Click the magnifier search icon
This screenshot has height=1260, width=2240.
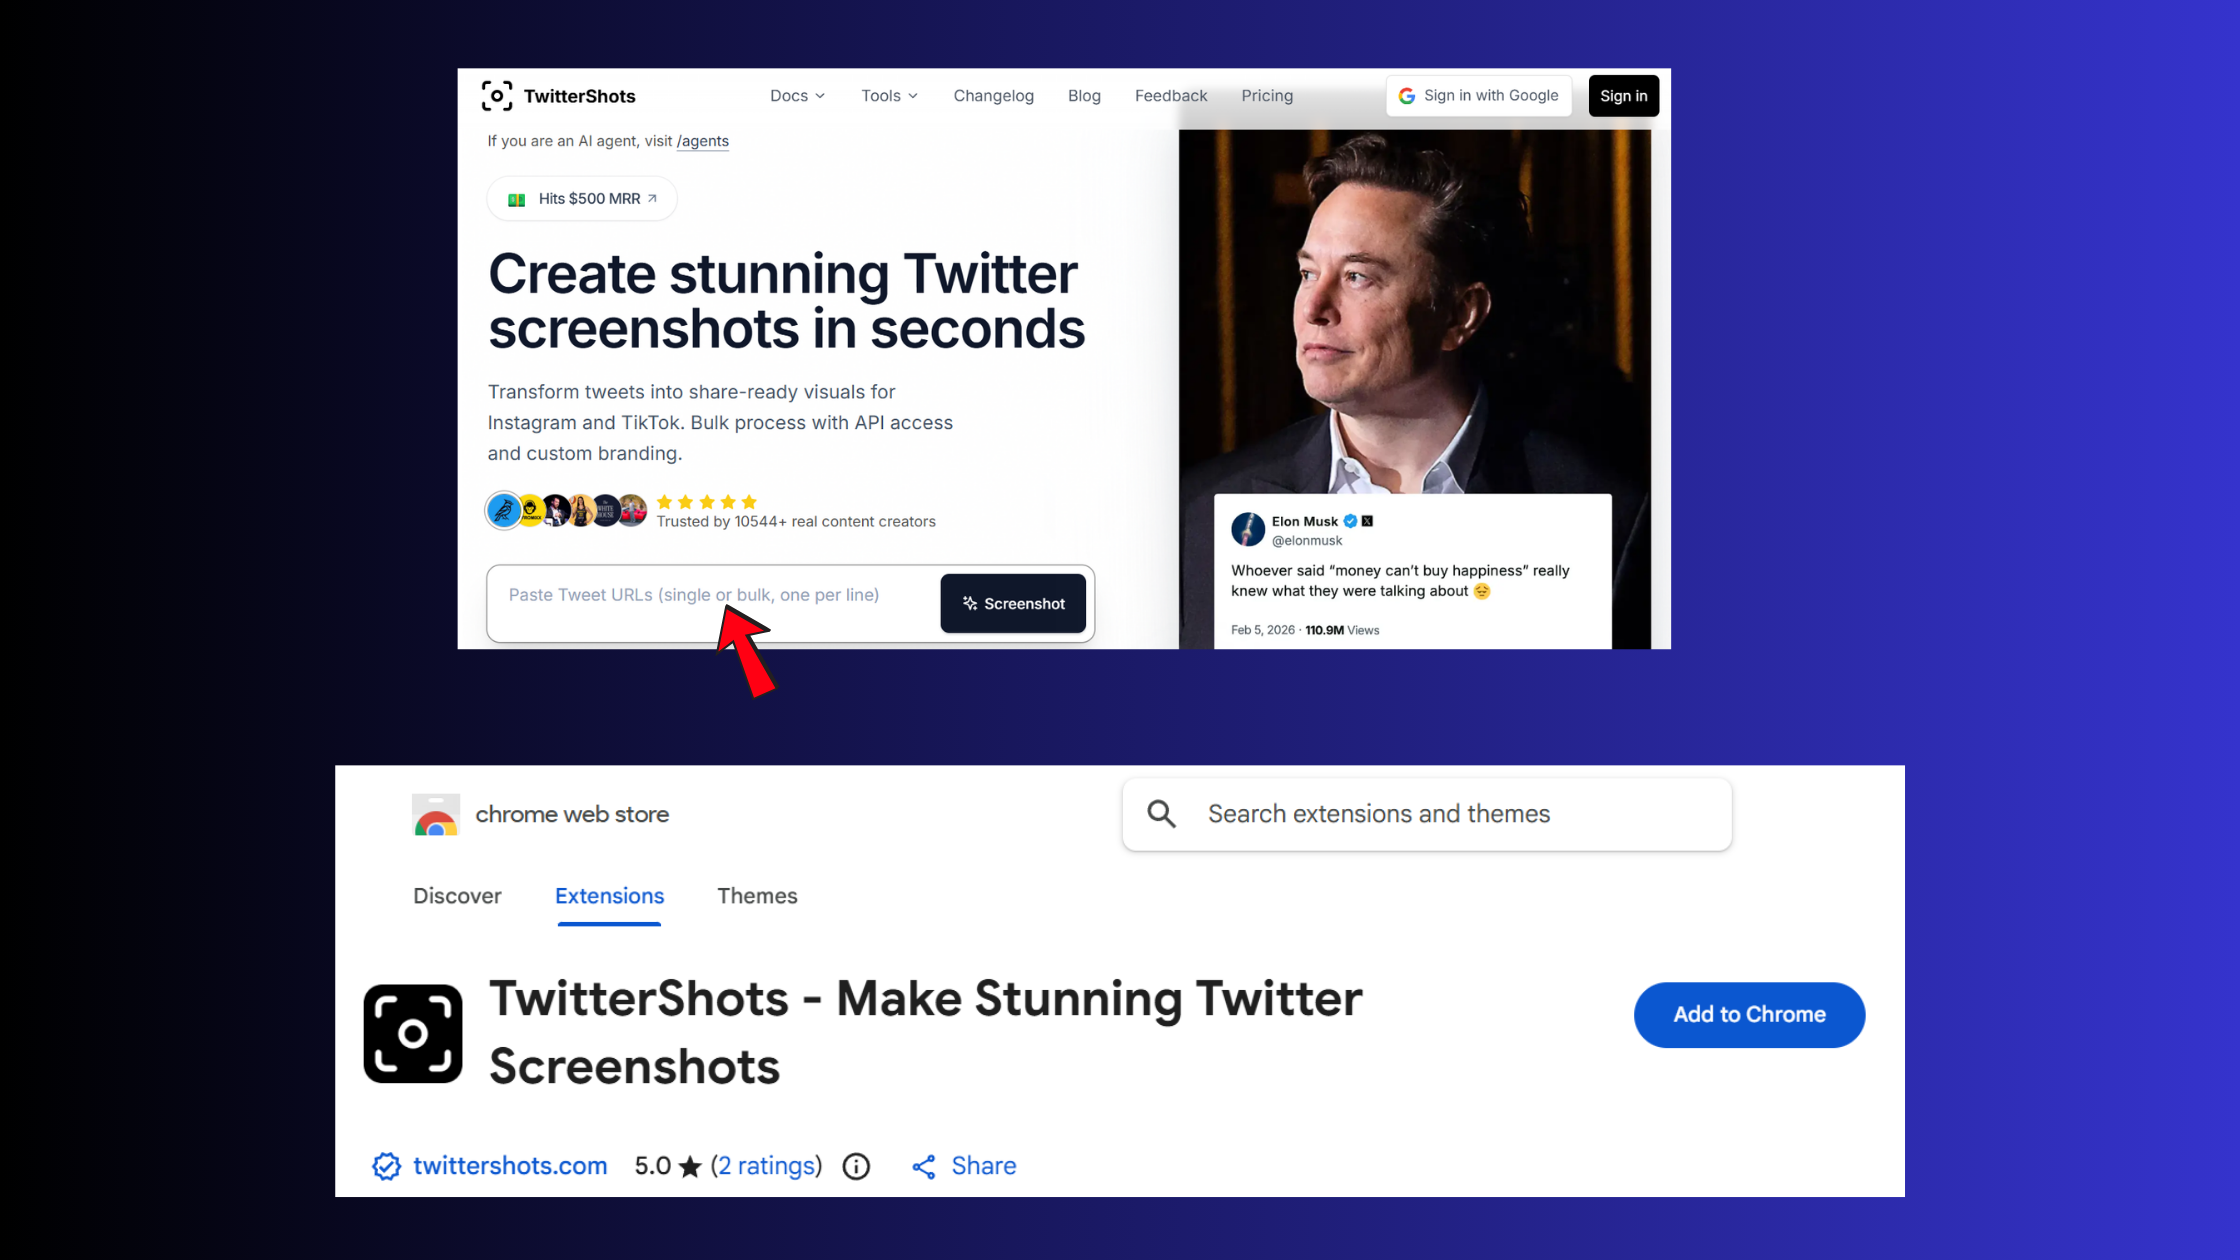1161,814
